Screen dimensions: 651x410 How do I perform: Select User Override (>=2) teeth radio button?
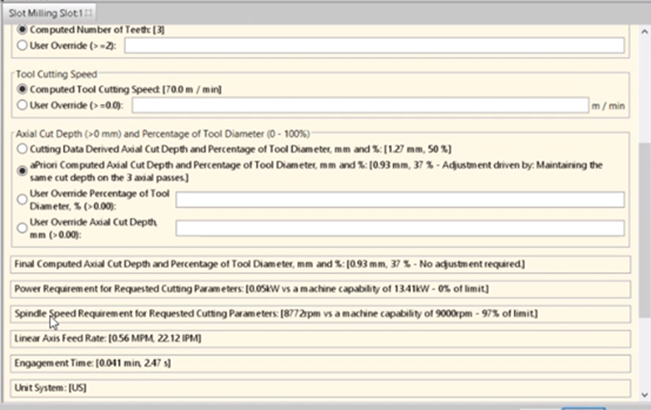(22, 45)
